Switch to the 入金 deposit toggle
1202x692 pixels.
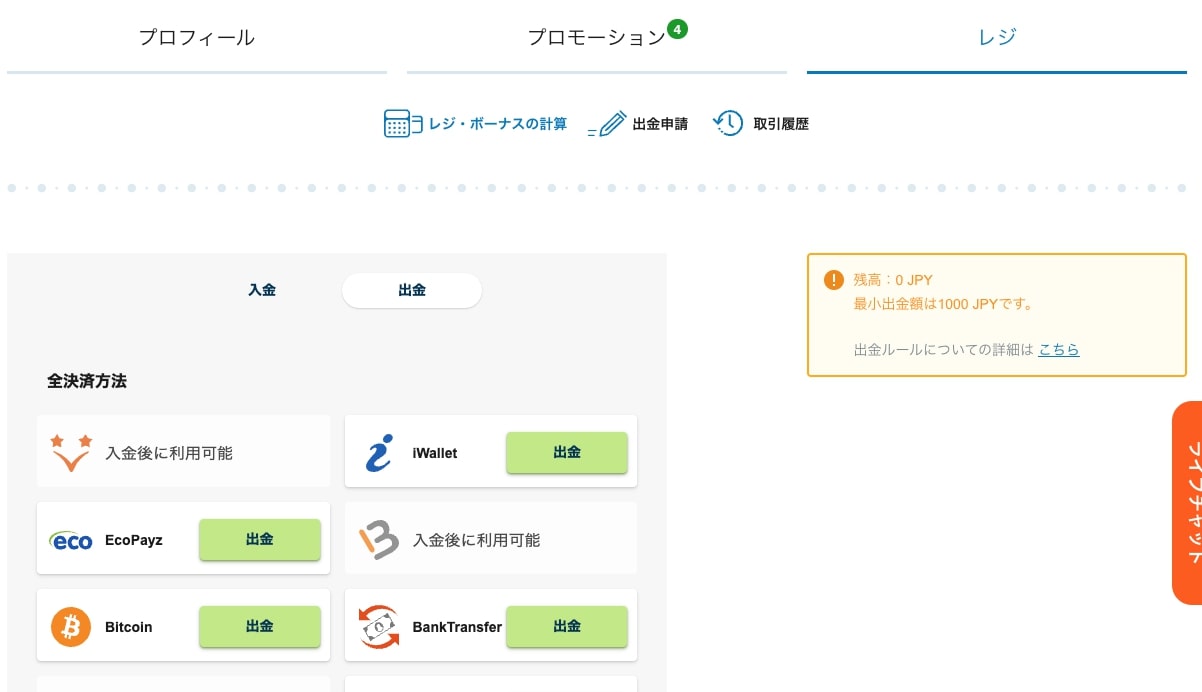[262, 290]
